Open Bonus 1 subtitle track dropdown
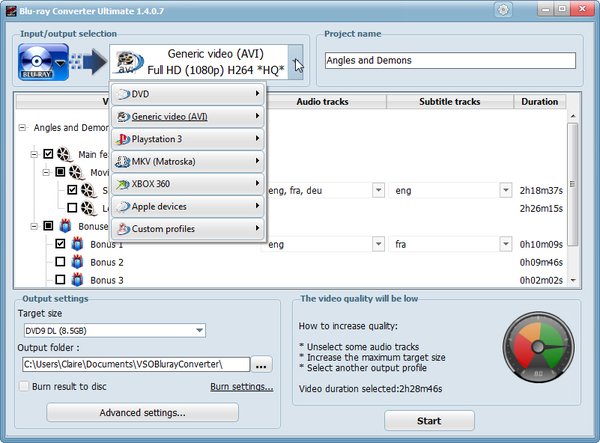The image size is (600, 443). (x=521, y=244)
